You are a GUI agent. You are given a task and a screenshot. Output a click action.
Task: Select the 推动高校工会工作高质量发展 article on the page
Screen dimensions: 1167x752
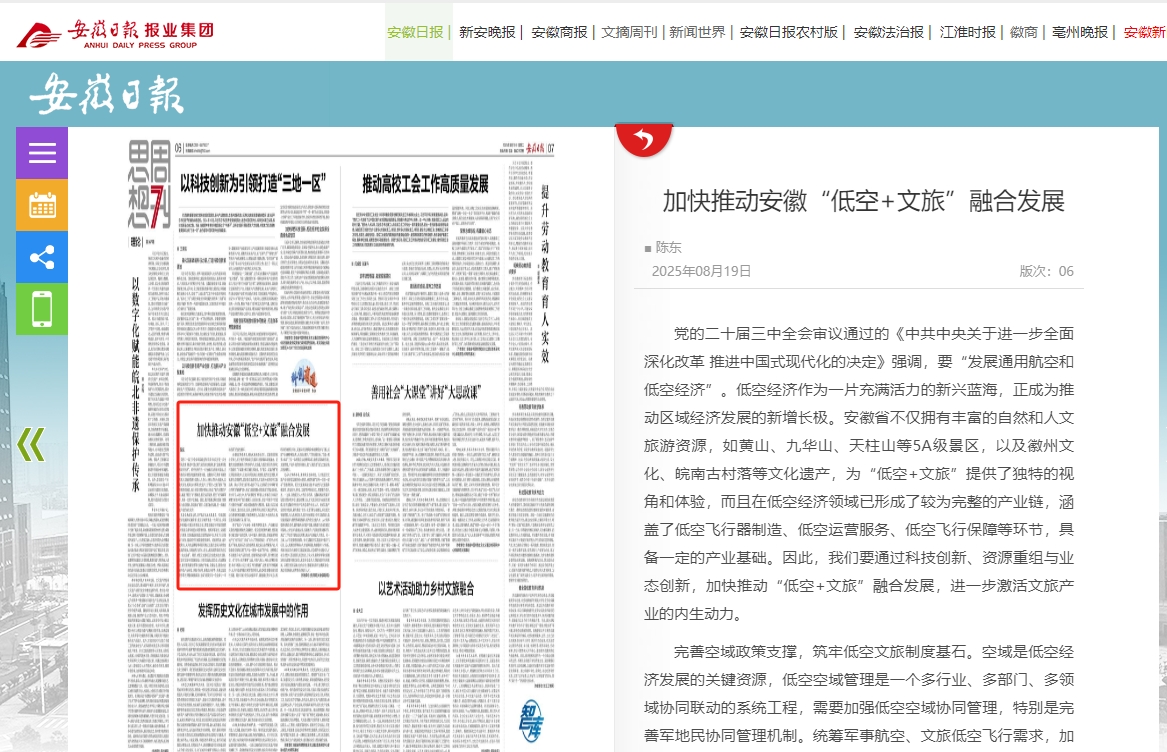[x=425, y=183]
